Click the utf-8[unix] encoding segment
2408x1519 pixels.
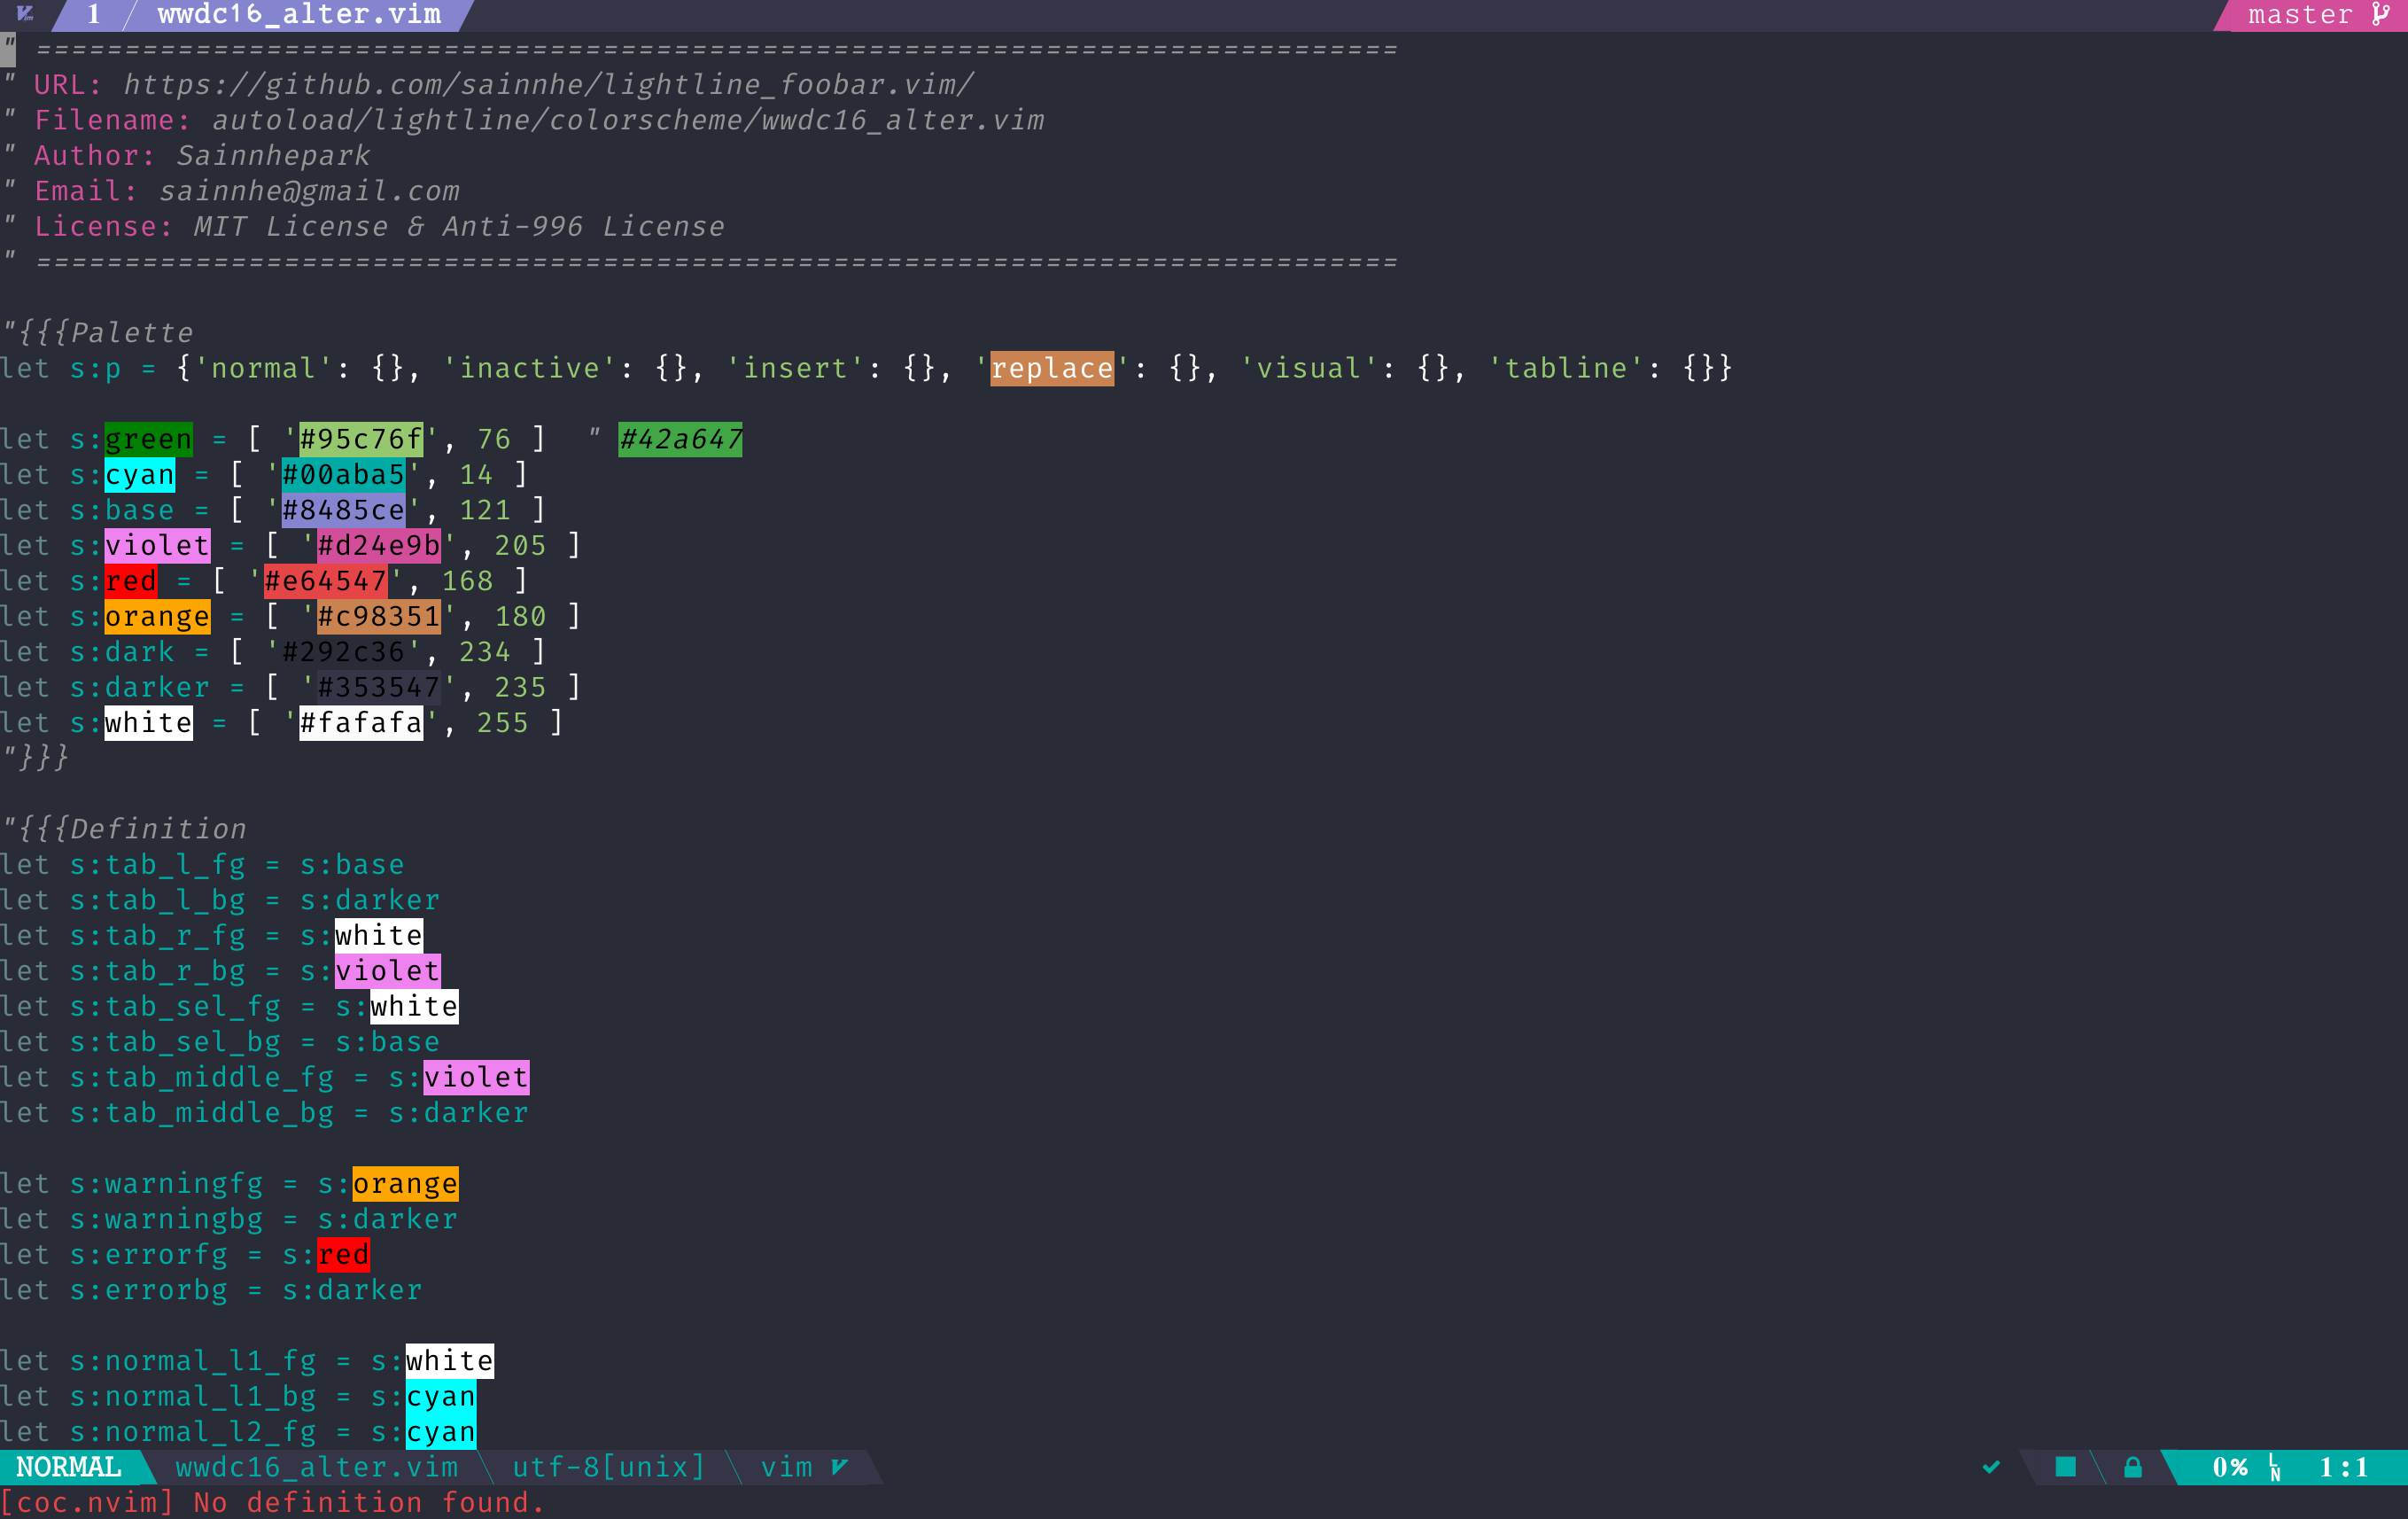[x=608, y=1467]
